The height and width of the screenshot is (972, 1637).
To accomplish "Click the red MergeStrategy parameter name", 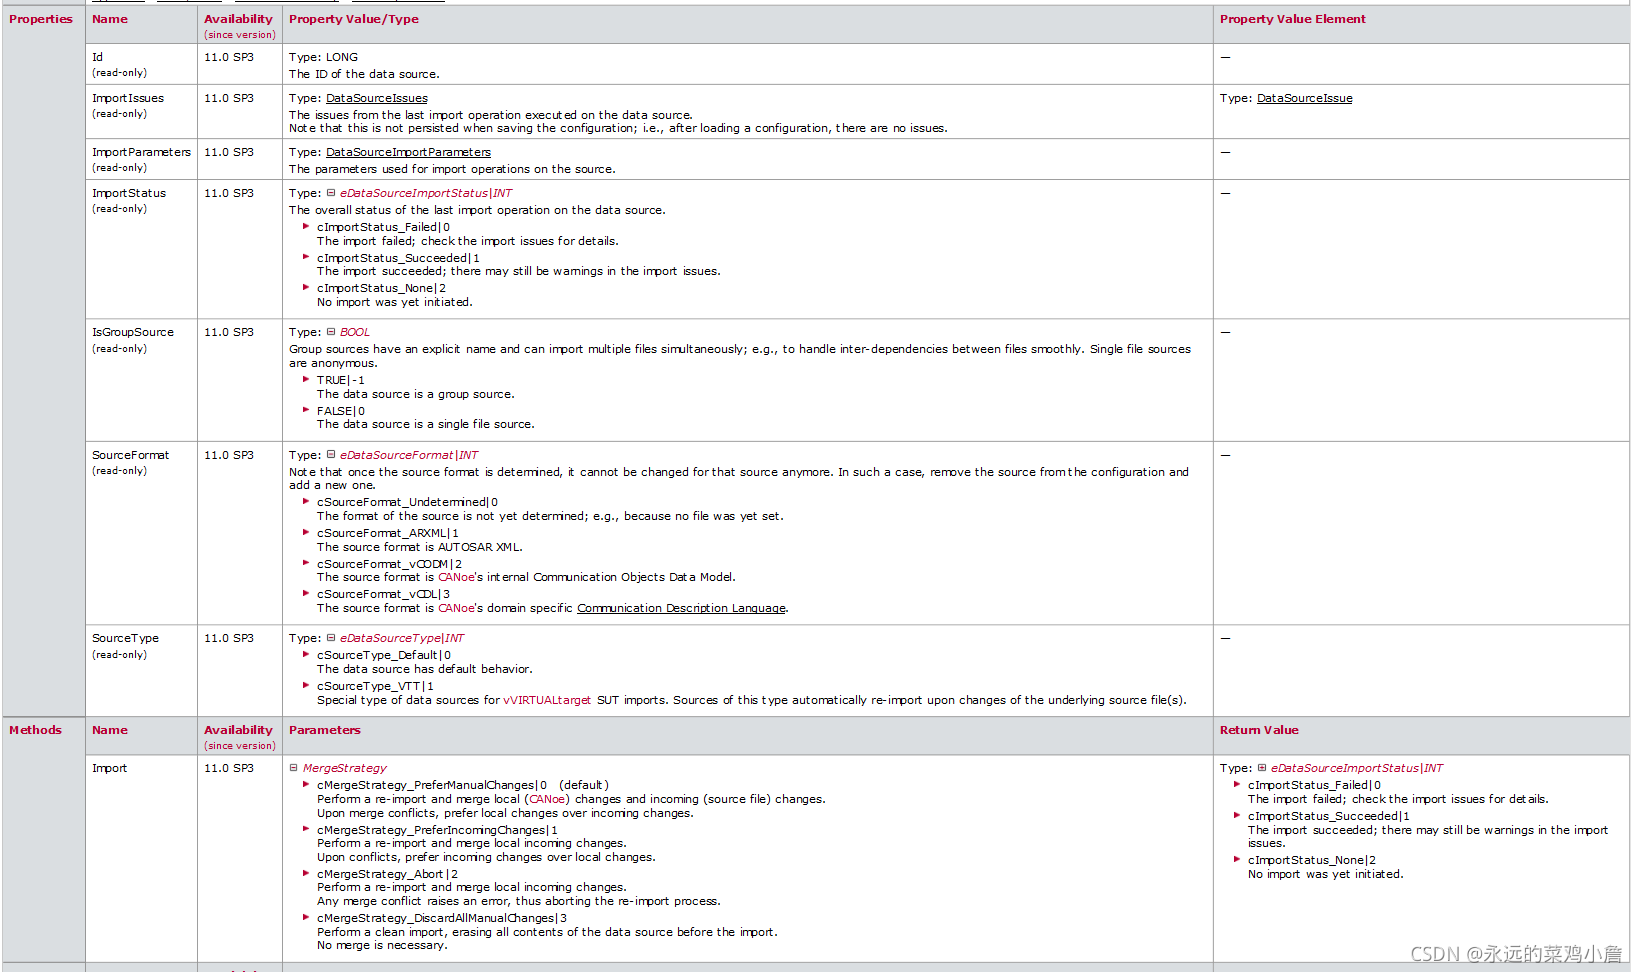I will coord(345,768).
